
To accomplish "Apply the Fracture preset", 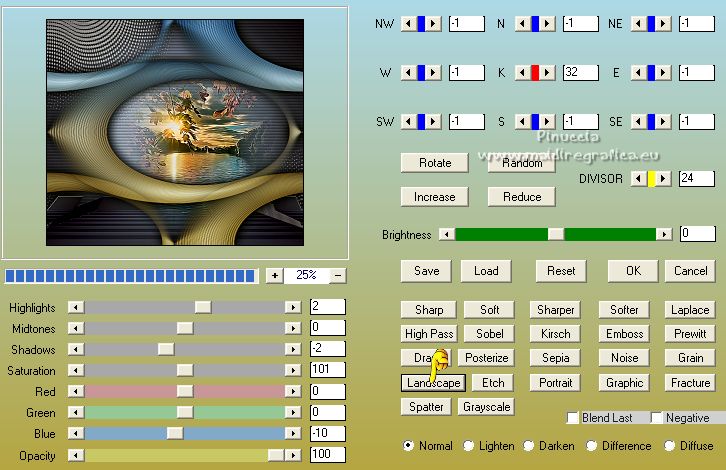I will tap(690, 383).
